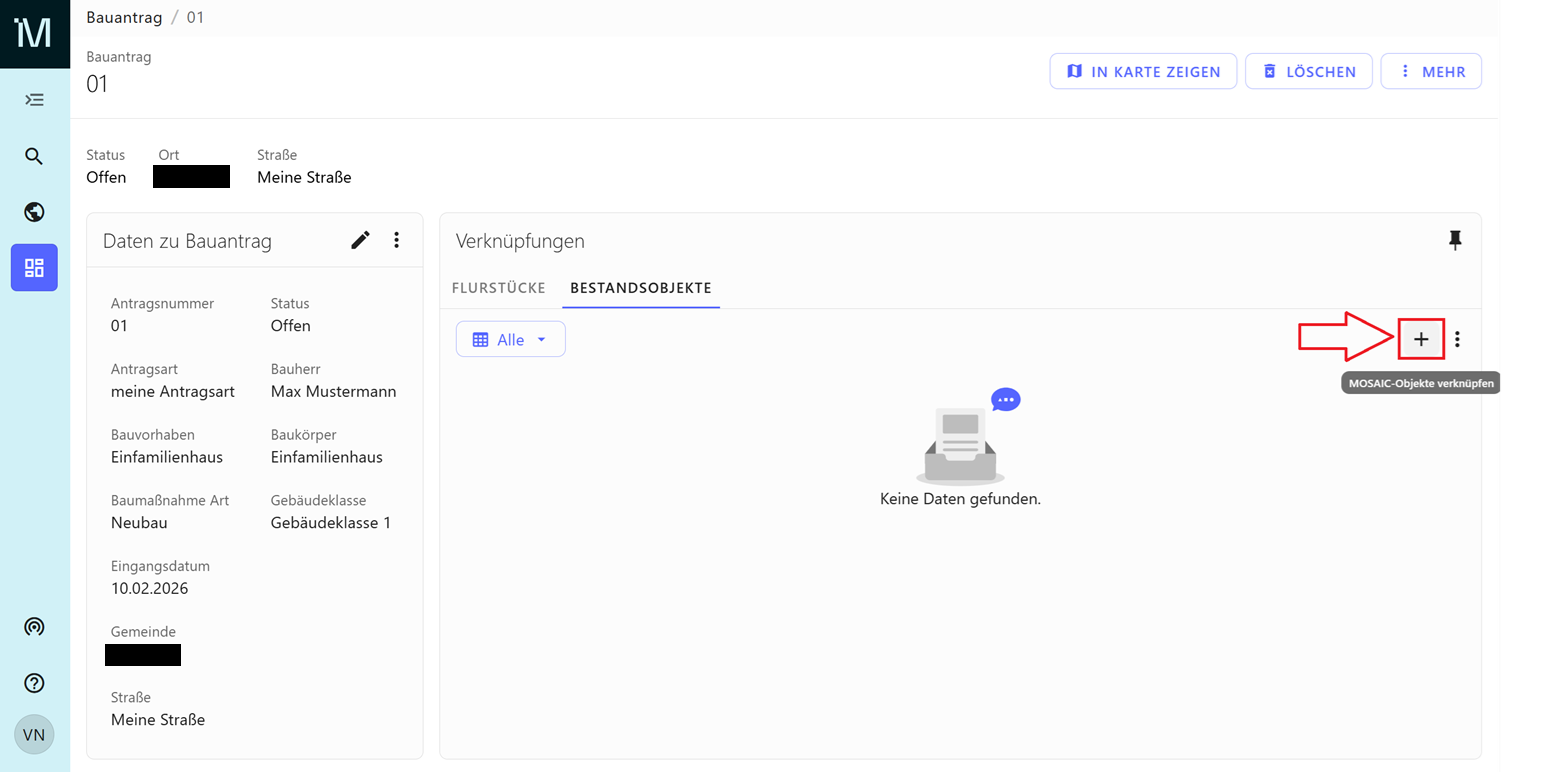Select the Bestandsobjekte tab

coord(640,287)
